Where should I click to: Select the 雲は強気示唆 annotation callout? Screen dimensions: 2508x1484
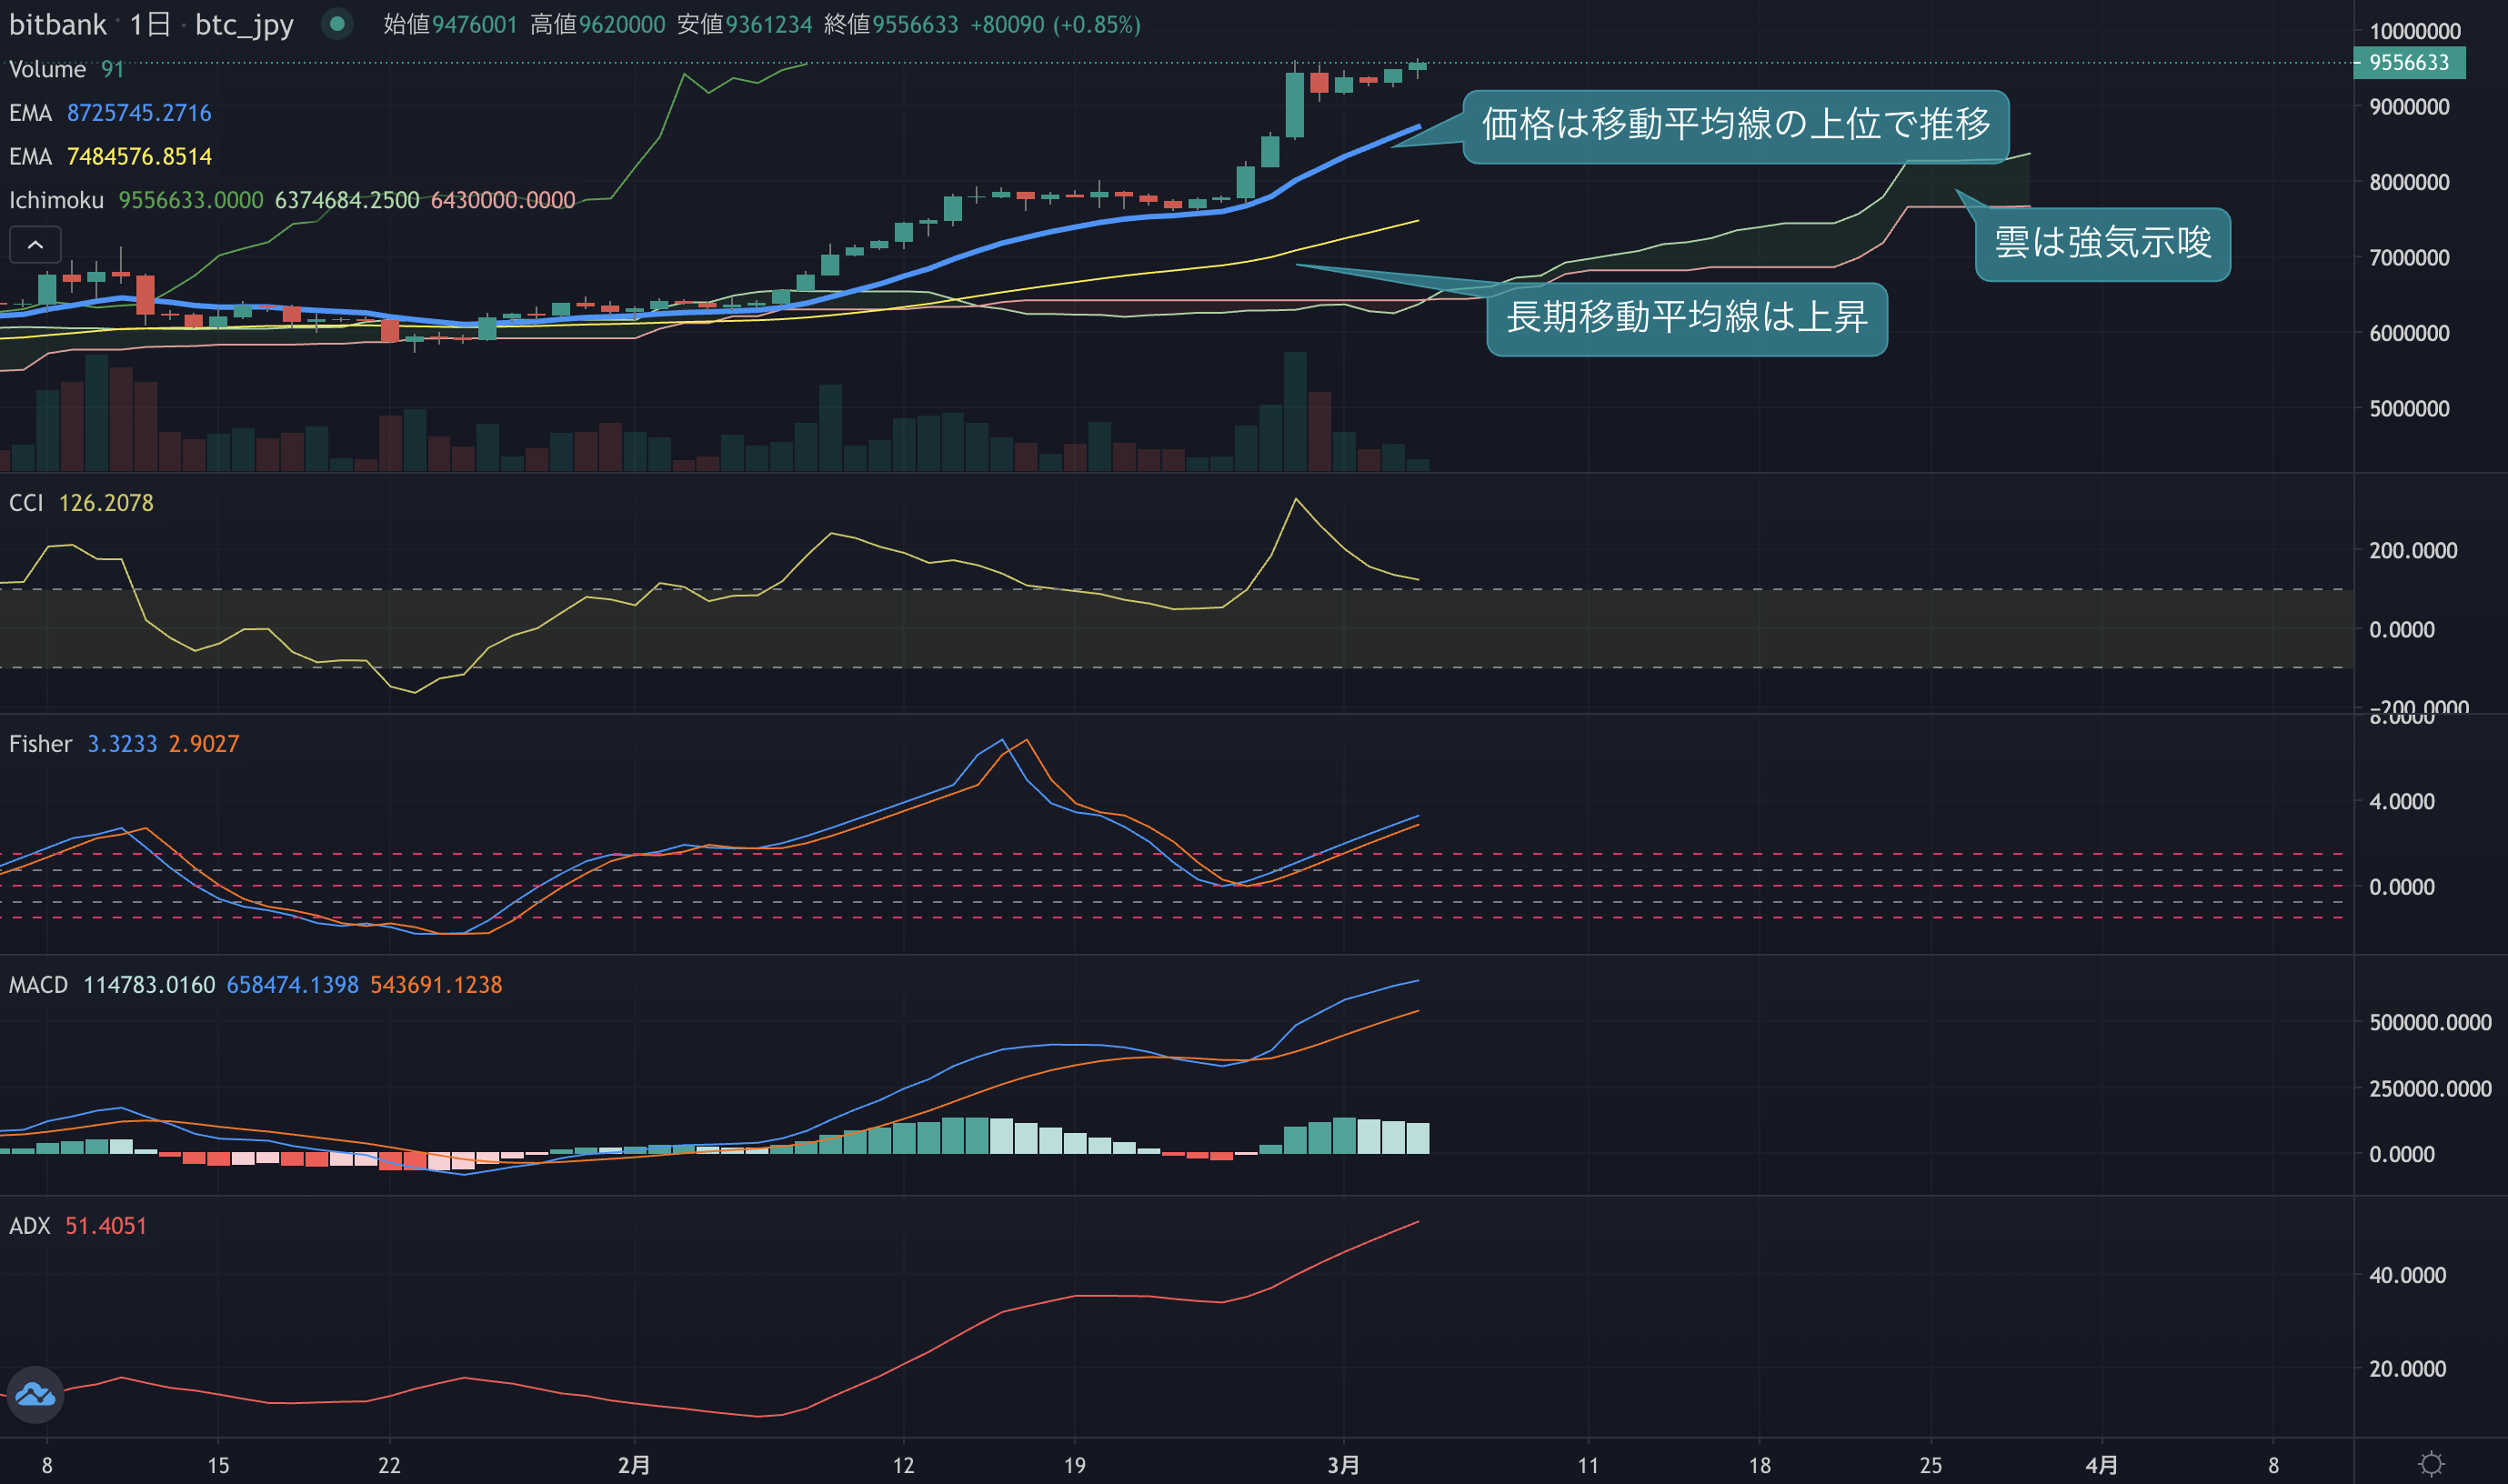click(x=2102, y=244)
